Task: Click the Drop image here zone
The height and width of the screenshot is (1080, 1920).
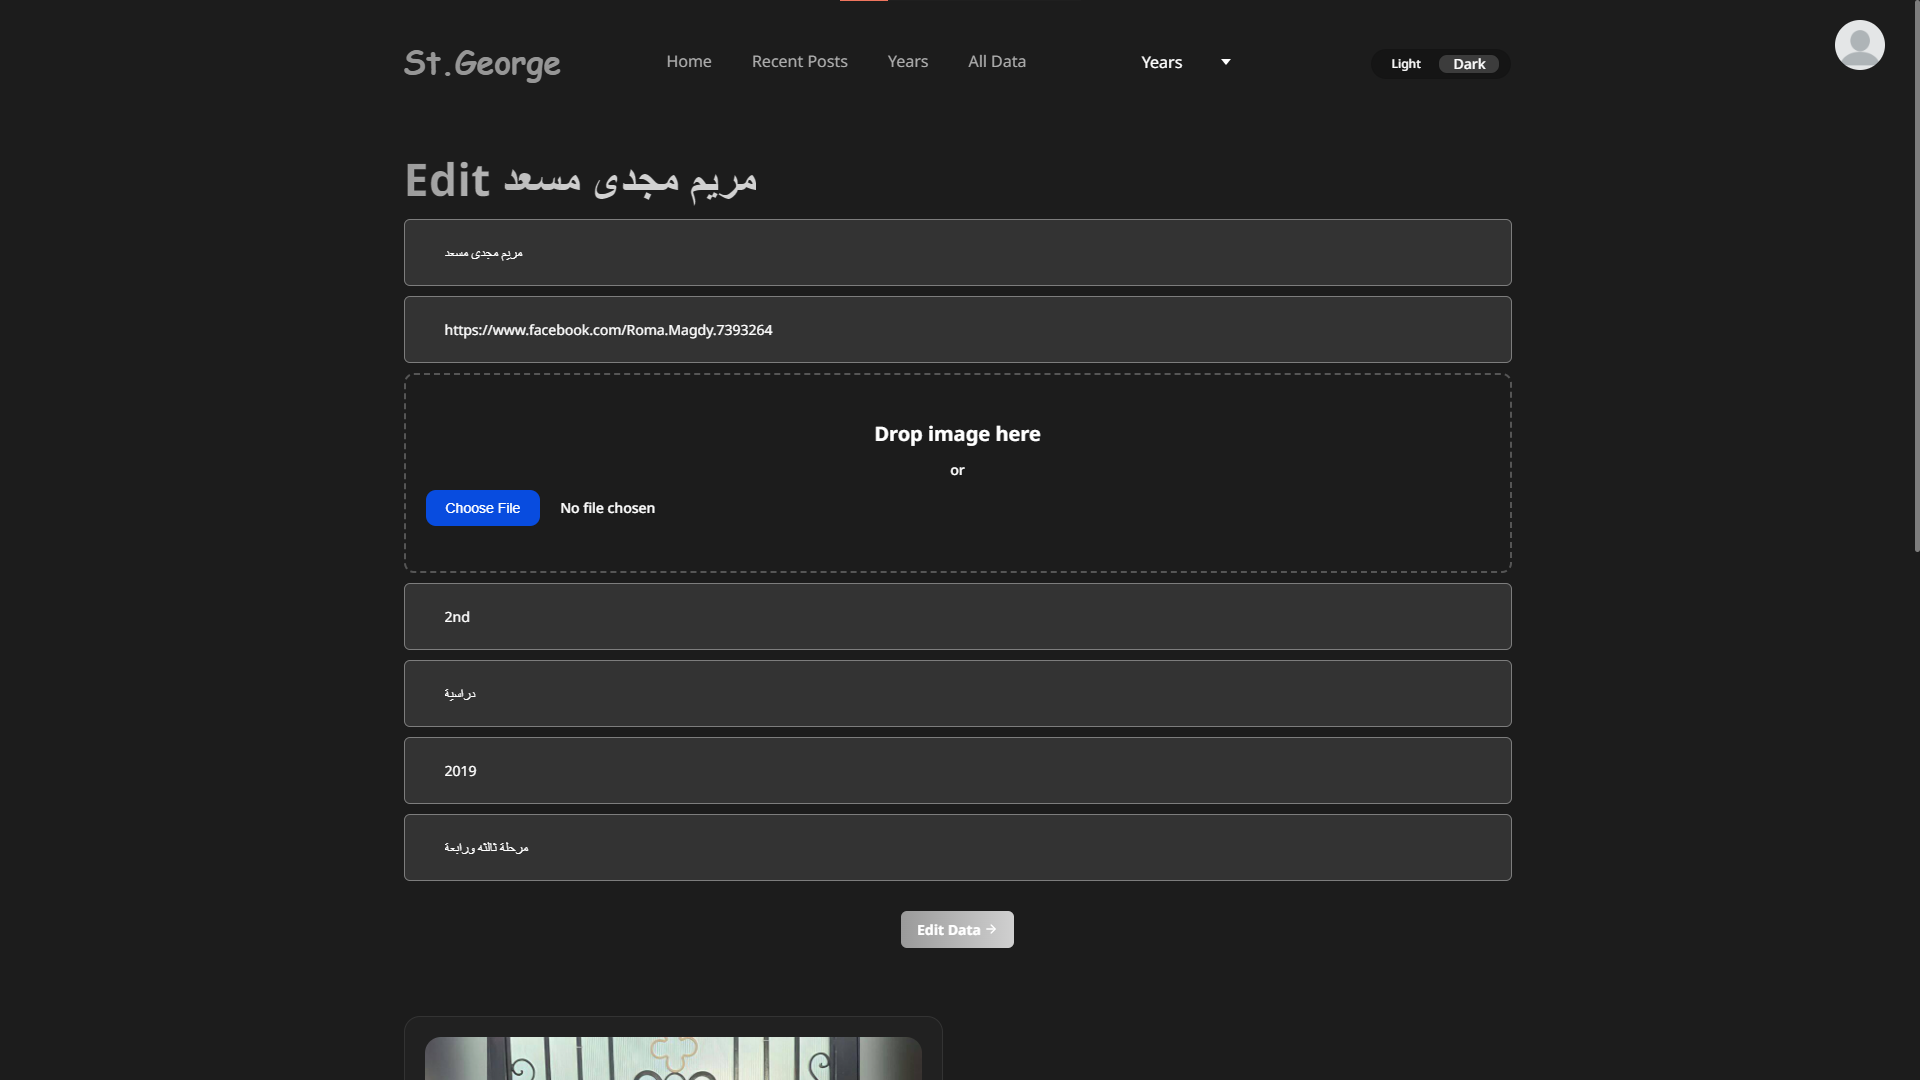Action: [x=957, y=435]
